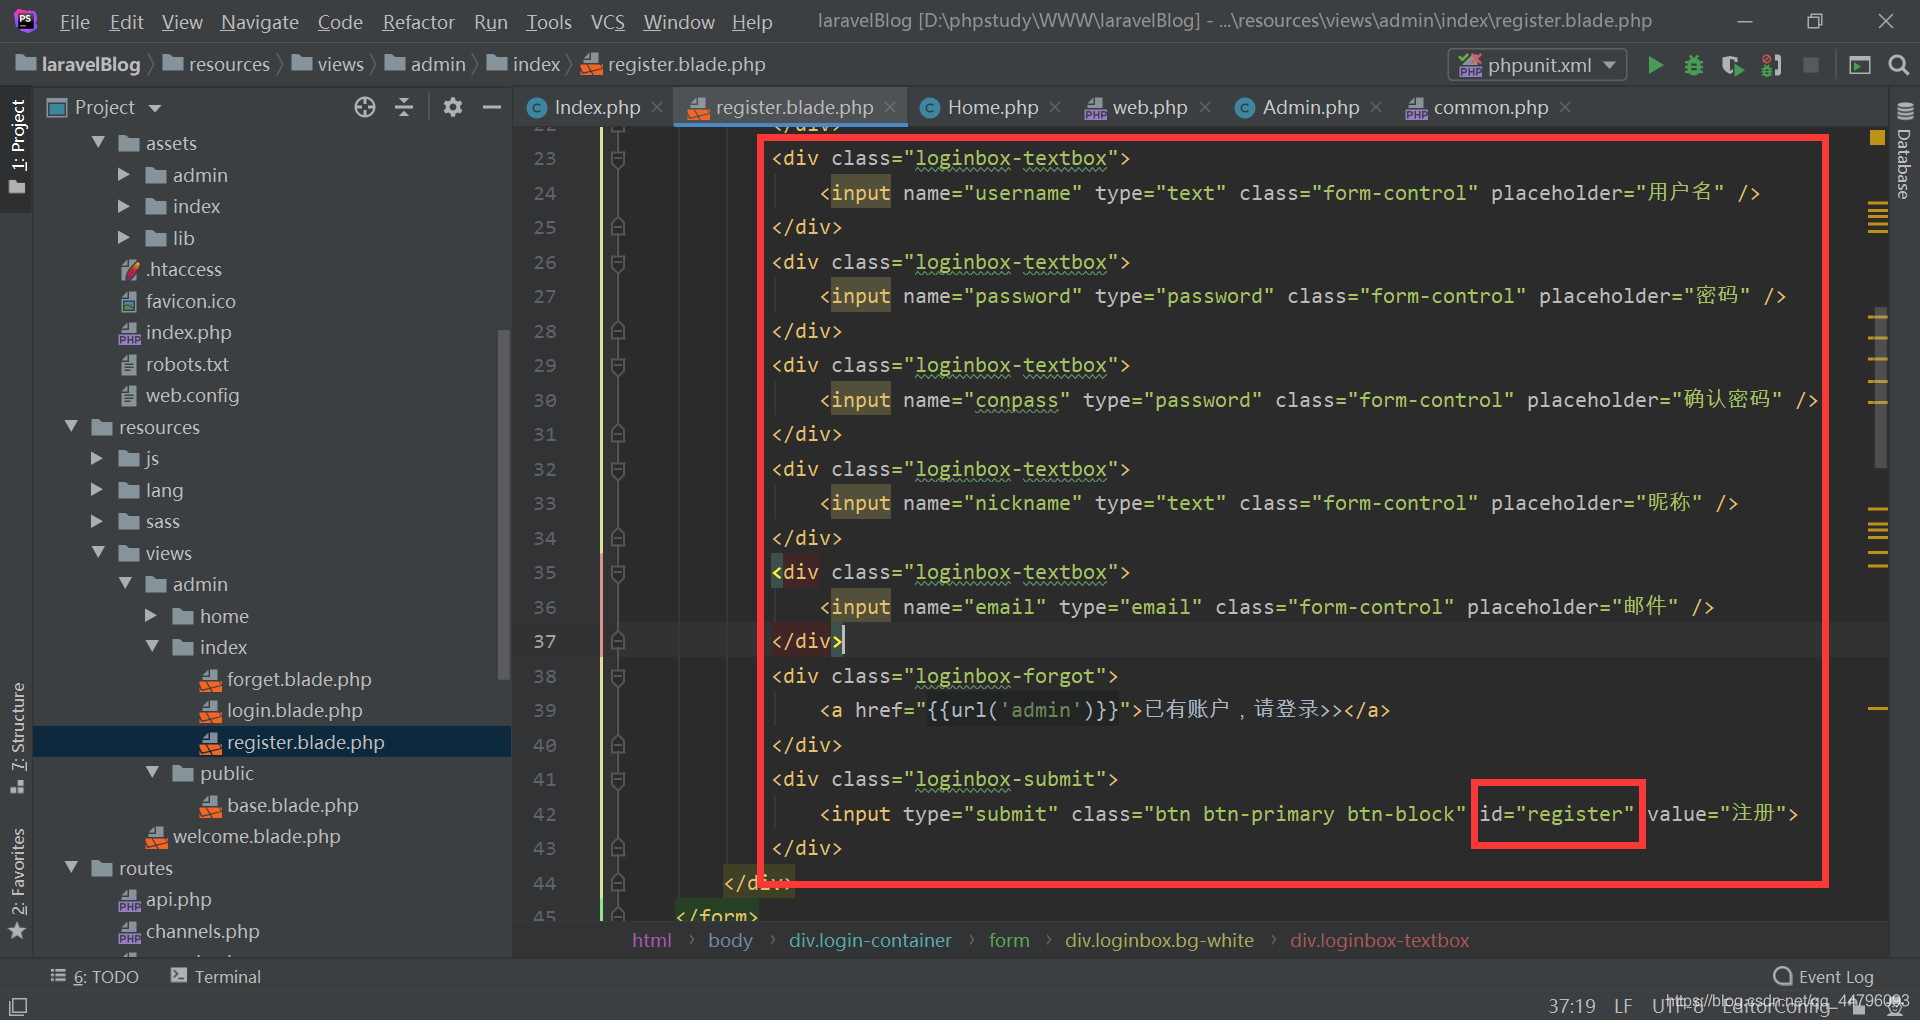Run the phpunit.xml configuration
Viewport: 1920px width, 1020px height.
(x=1655, y=65)
